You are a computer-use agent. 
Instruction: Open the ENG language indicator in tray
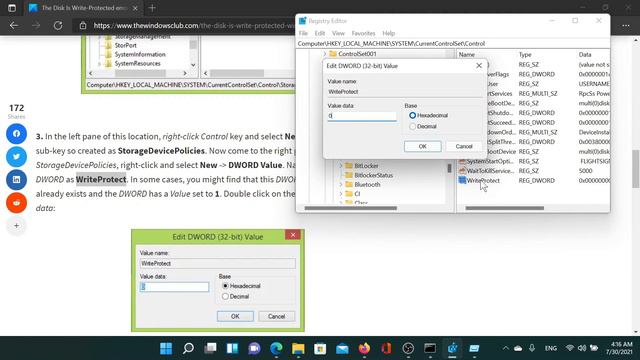click(551, 348)
